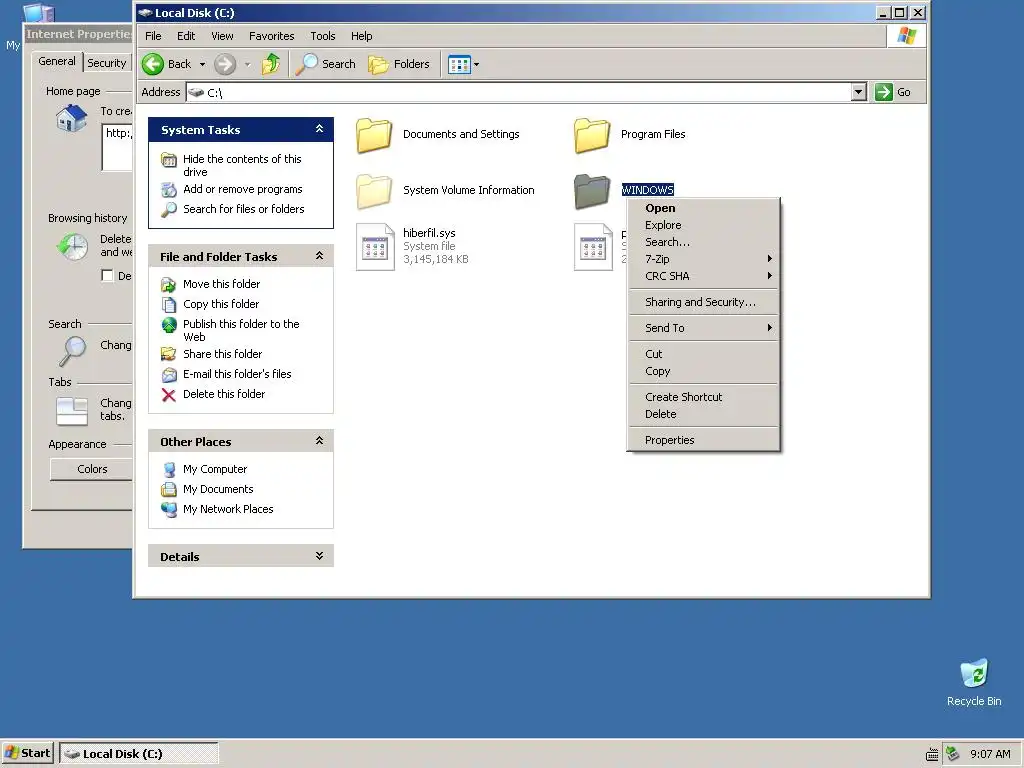1024x768 pixels.
Task: Open the View menu
Action: point(222,36)
